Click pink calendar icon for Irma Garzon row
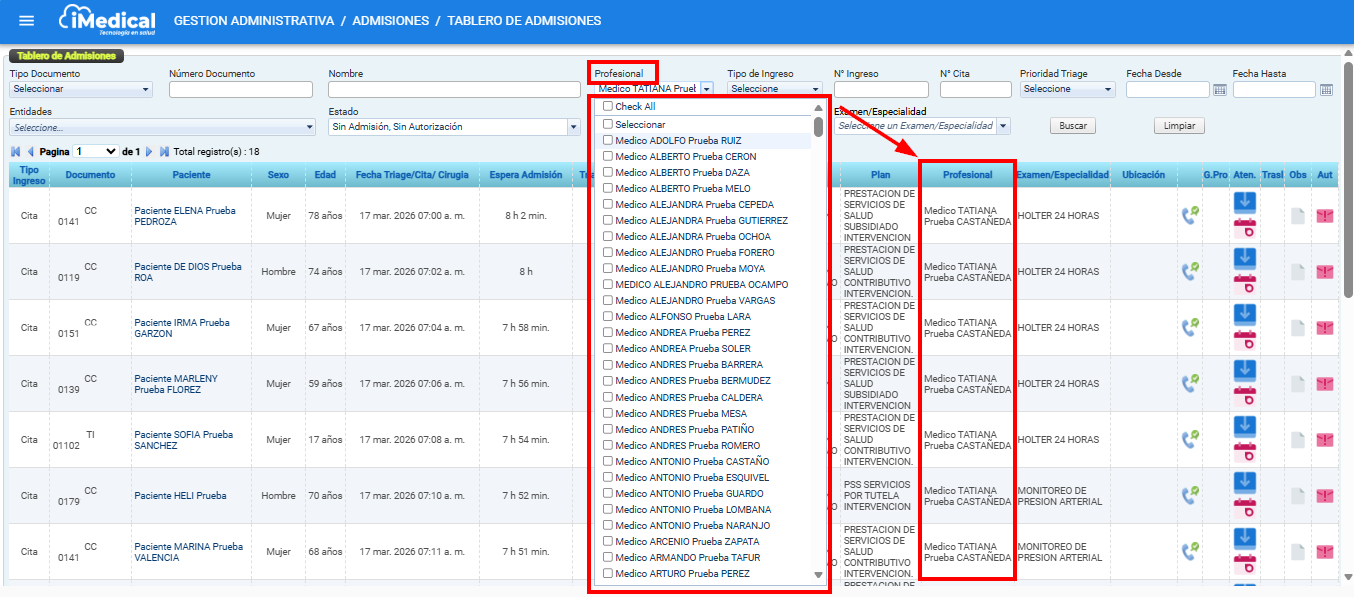 [1245, 339]
